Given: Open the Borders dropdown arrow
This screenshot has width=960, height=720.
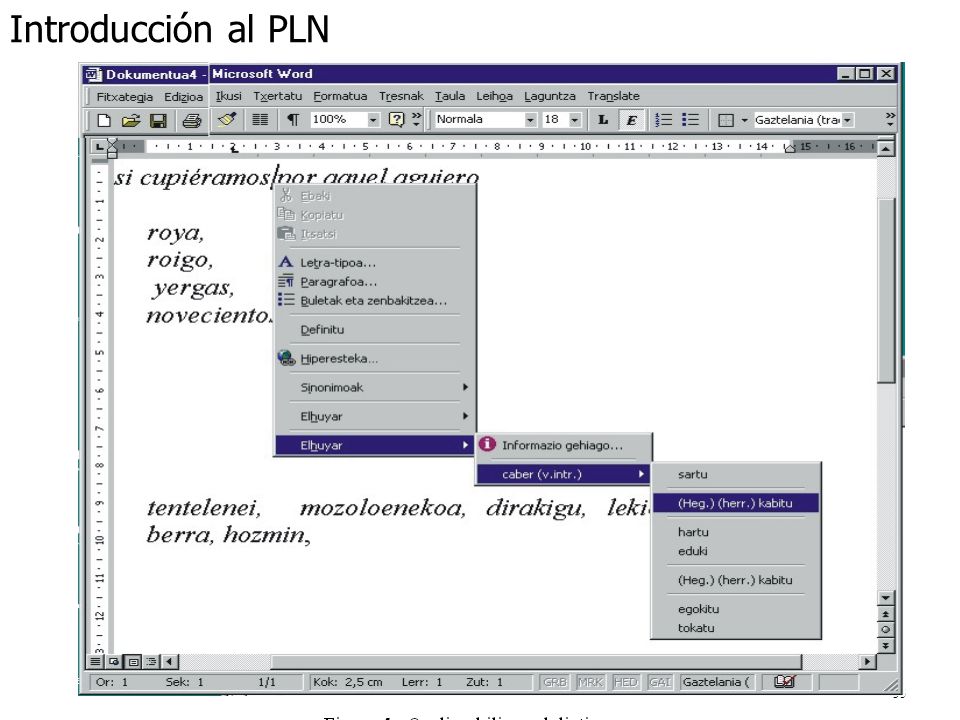Looking at the screenshot, I should [744, 120].
